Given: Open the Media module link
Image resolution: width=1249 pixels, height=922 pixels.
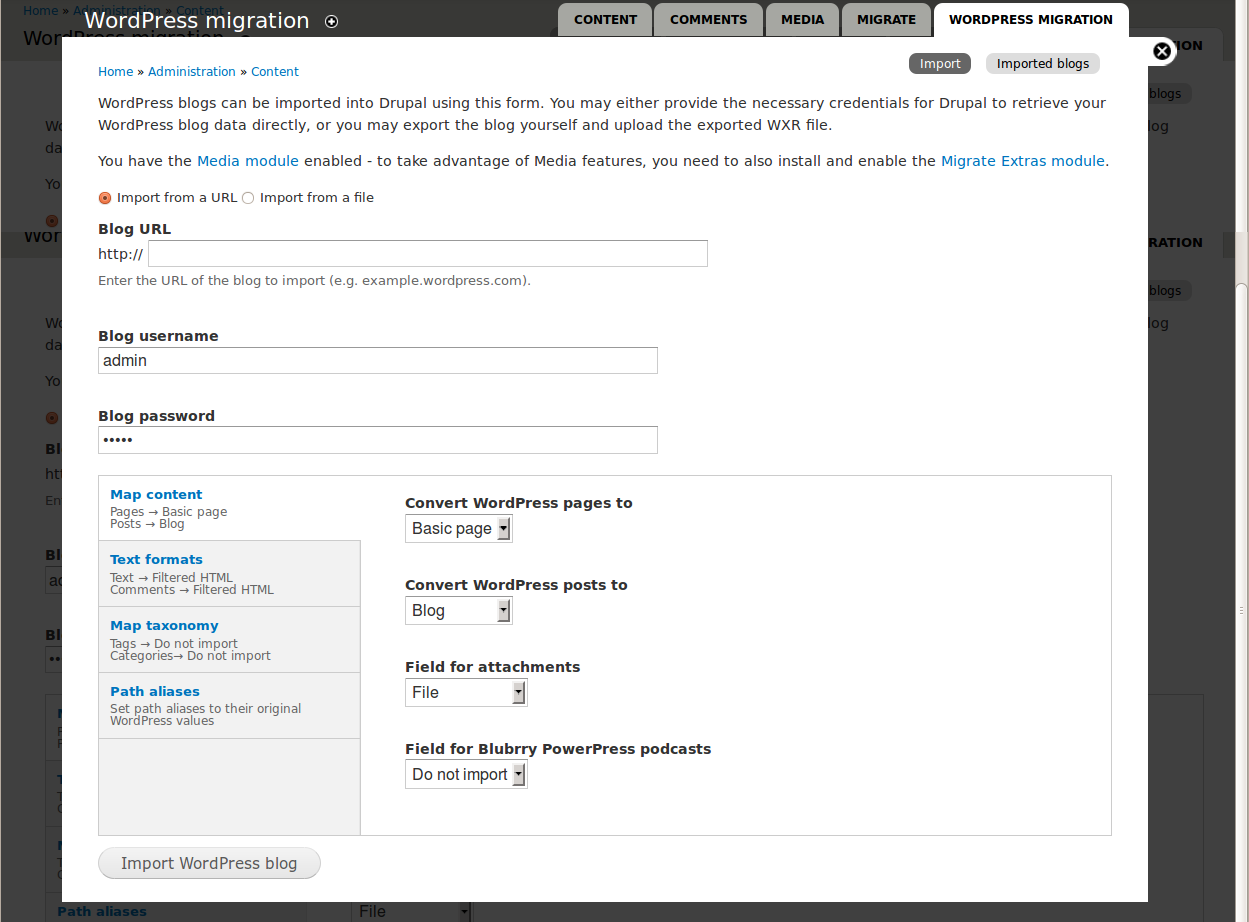Looking at the screenshot, I should point(248,161).
